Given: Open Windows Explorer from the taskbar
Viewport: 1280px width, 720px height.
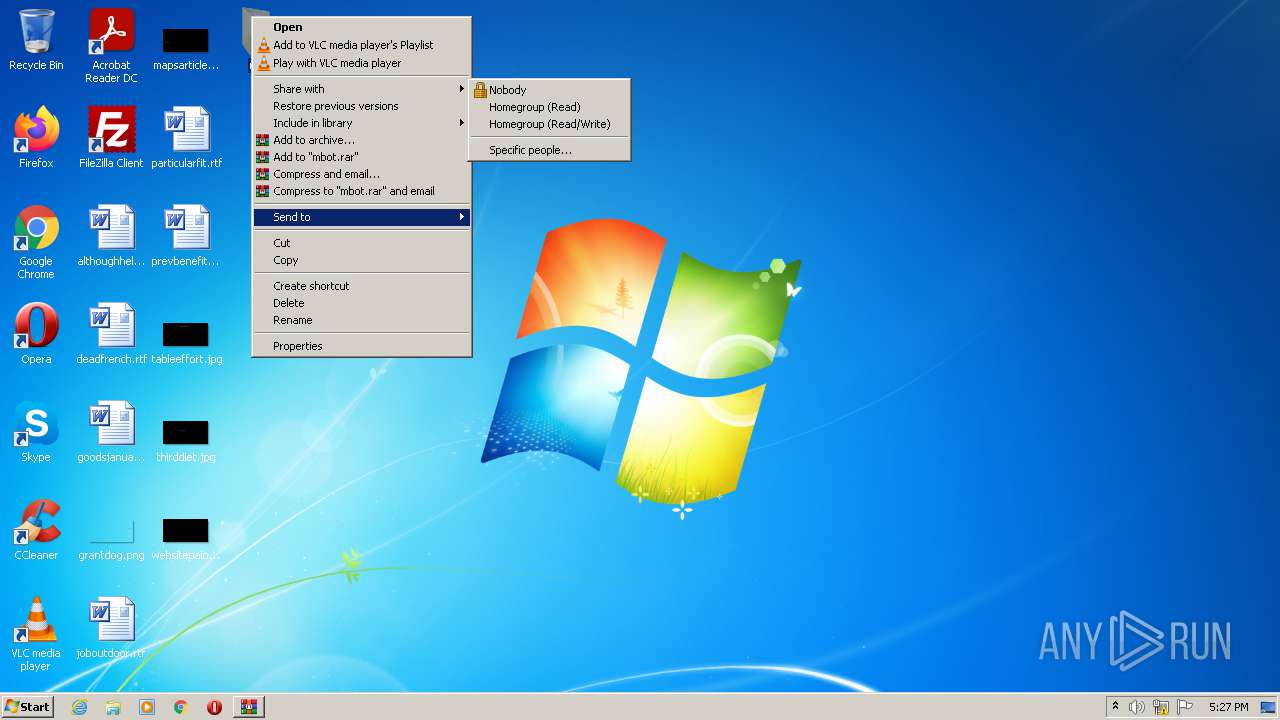Looking at the screenshot, I should click(113, 707).
